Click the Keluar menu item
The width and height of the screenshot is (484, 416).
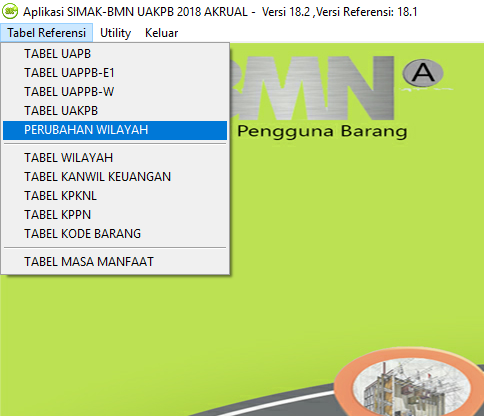point(161,33)
